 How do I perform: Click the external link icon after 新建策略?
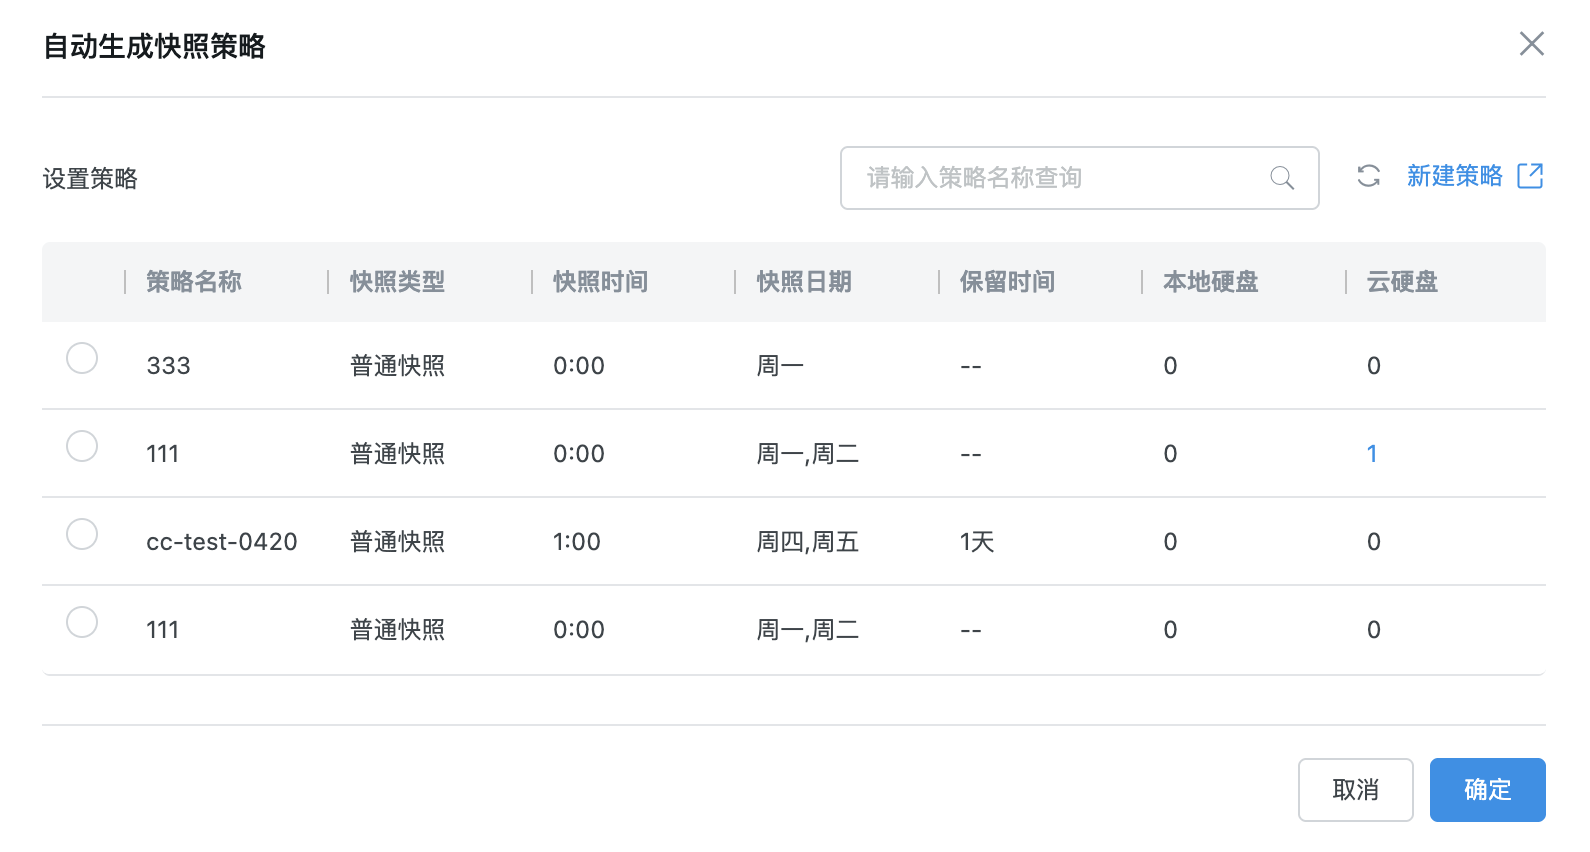(1530, 177)
